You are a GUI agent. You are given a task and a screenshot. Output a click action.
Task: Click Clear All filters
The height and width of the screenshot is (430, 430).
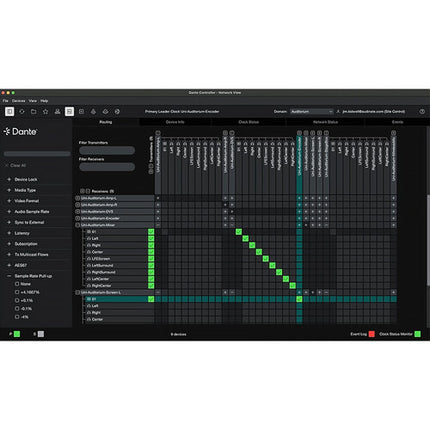15,165
